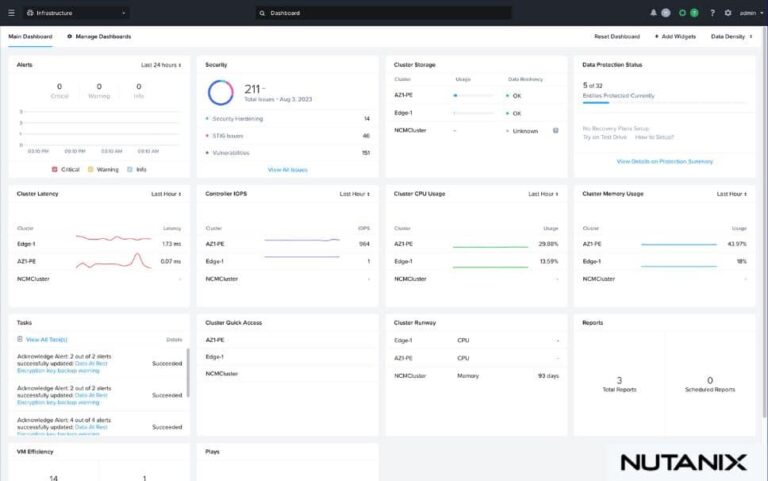Click the Vulnerabilities row
This screenshot has width=768, height=481.
(x=288, y=153)
